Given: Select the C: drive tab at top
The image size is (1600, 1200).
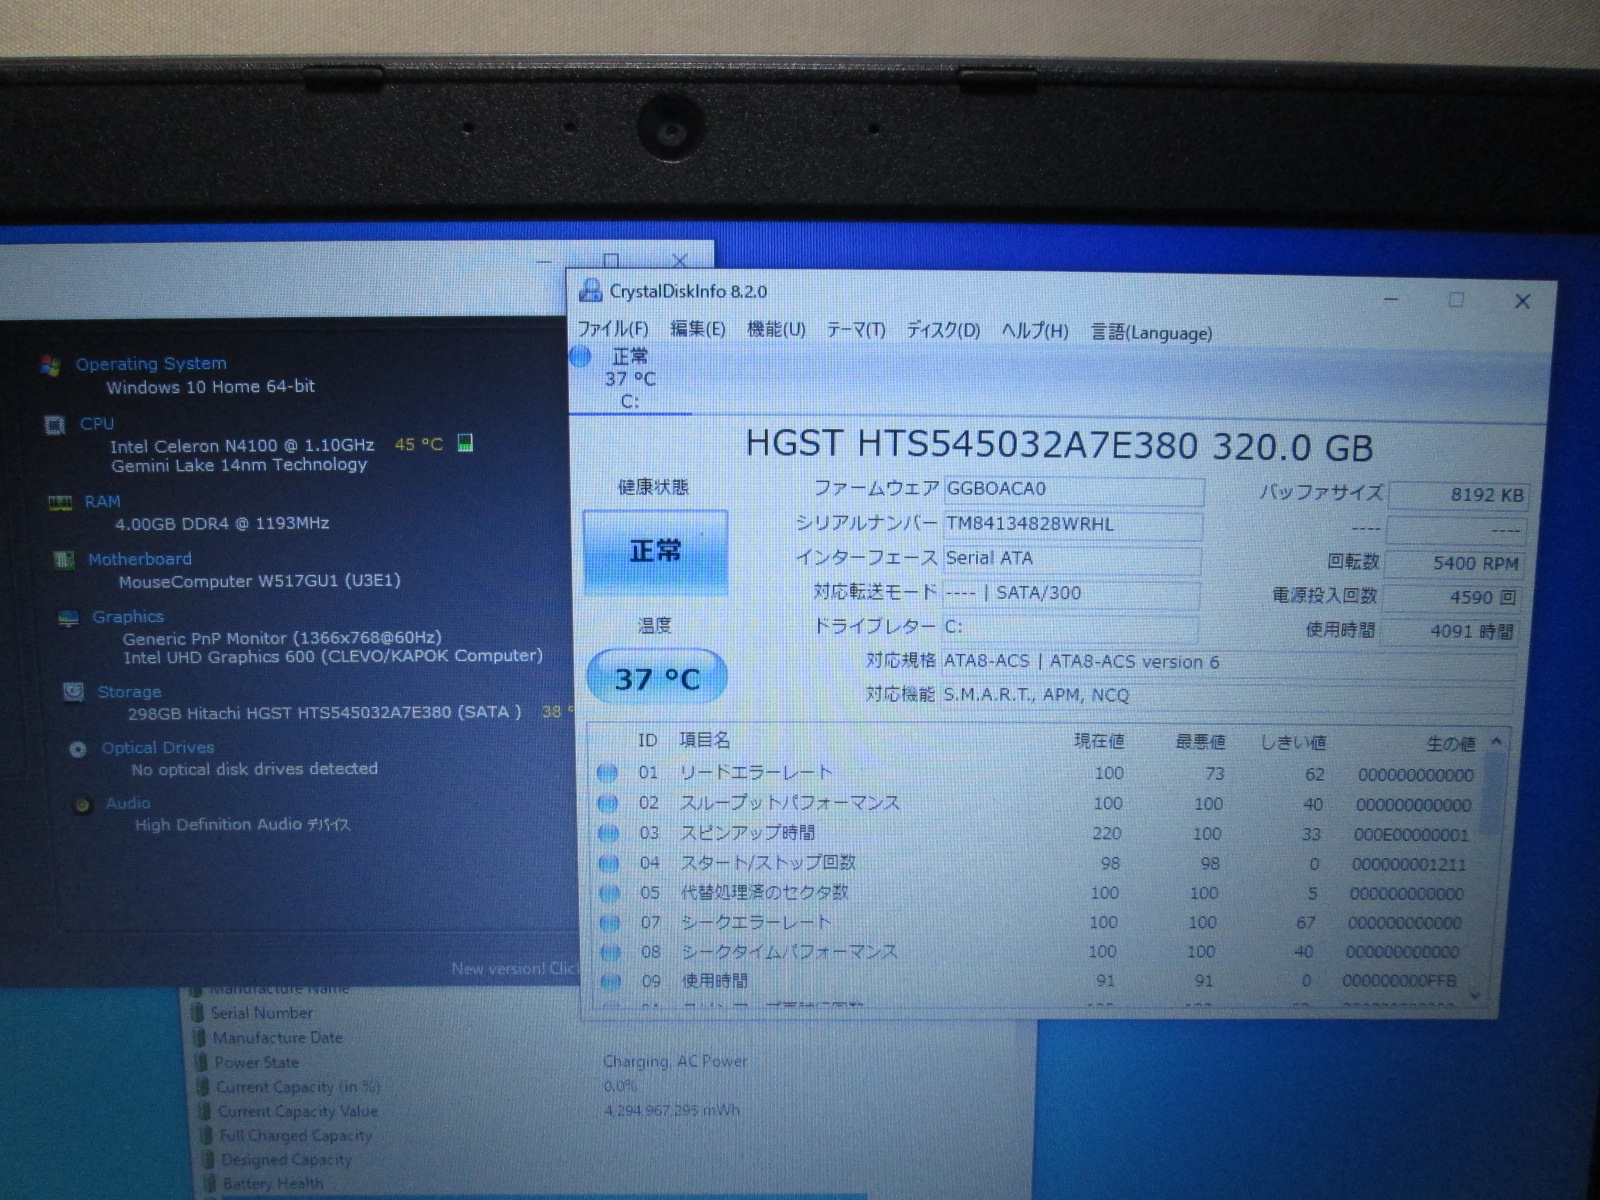Looking at the screenshot, I should [629, 380].
